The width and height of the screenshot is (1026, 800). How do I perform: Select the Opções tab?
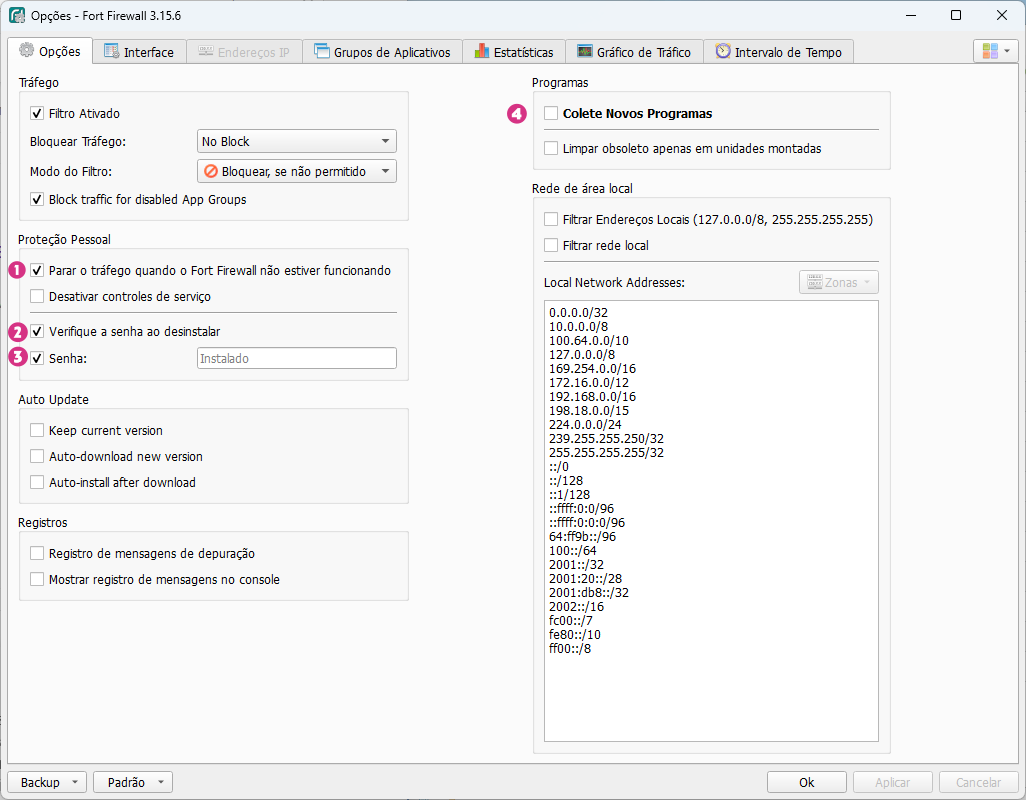pyautogui.click(x=50, y=51)
